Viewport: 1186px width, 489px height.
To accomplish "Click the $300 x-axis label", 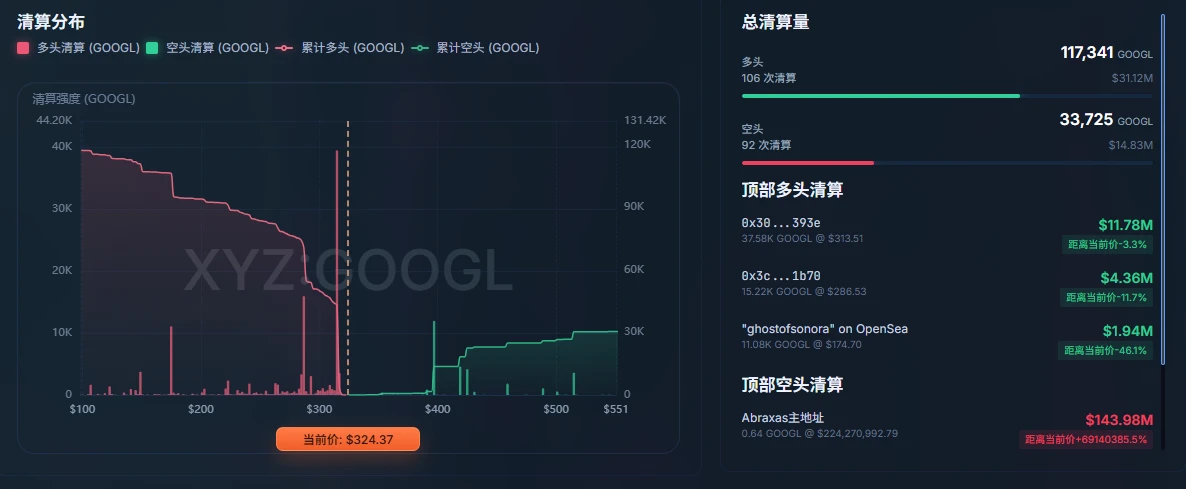I will point(319,409).
